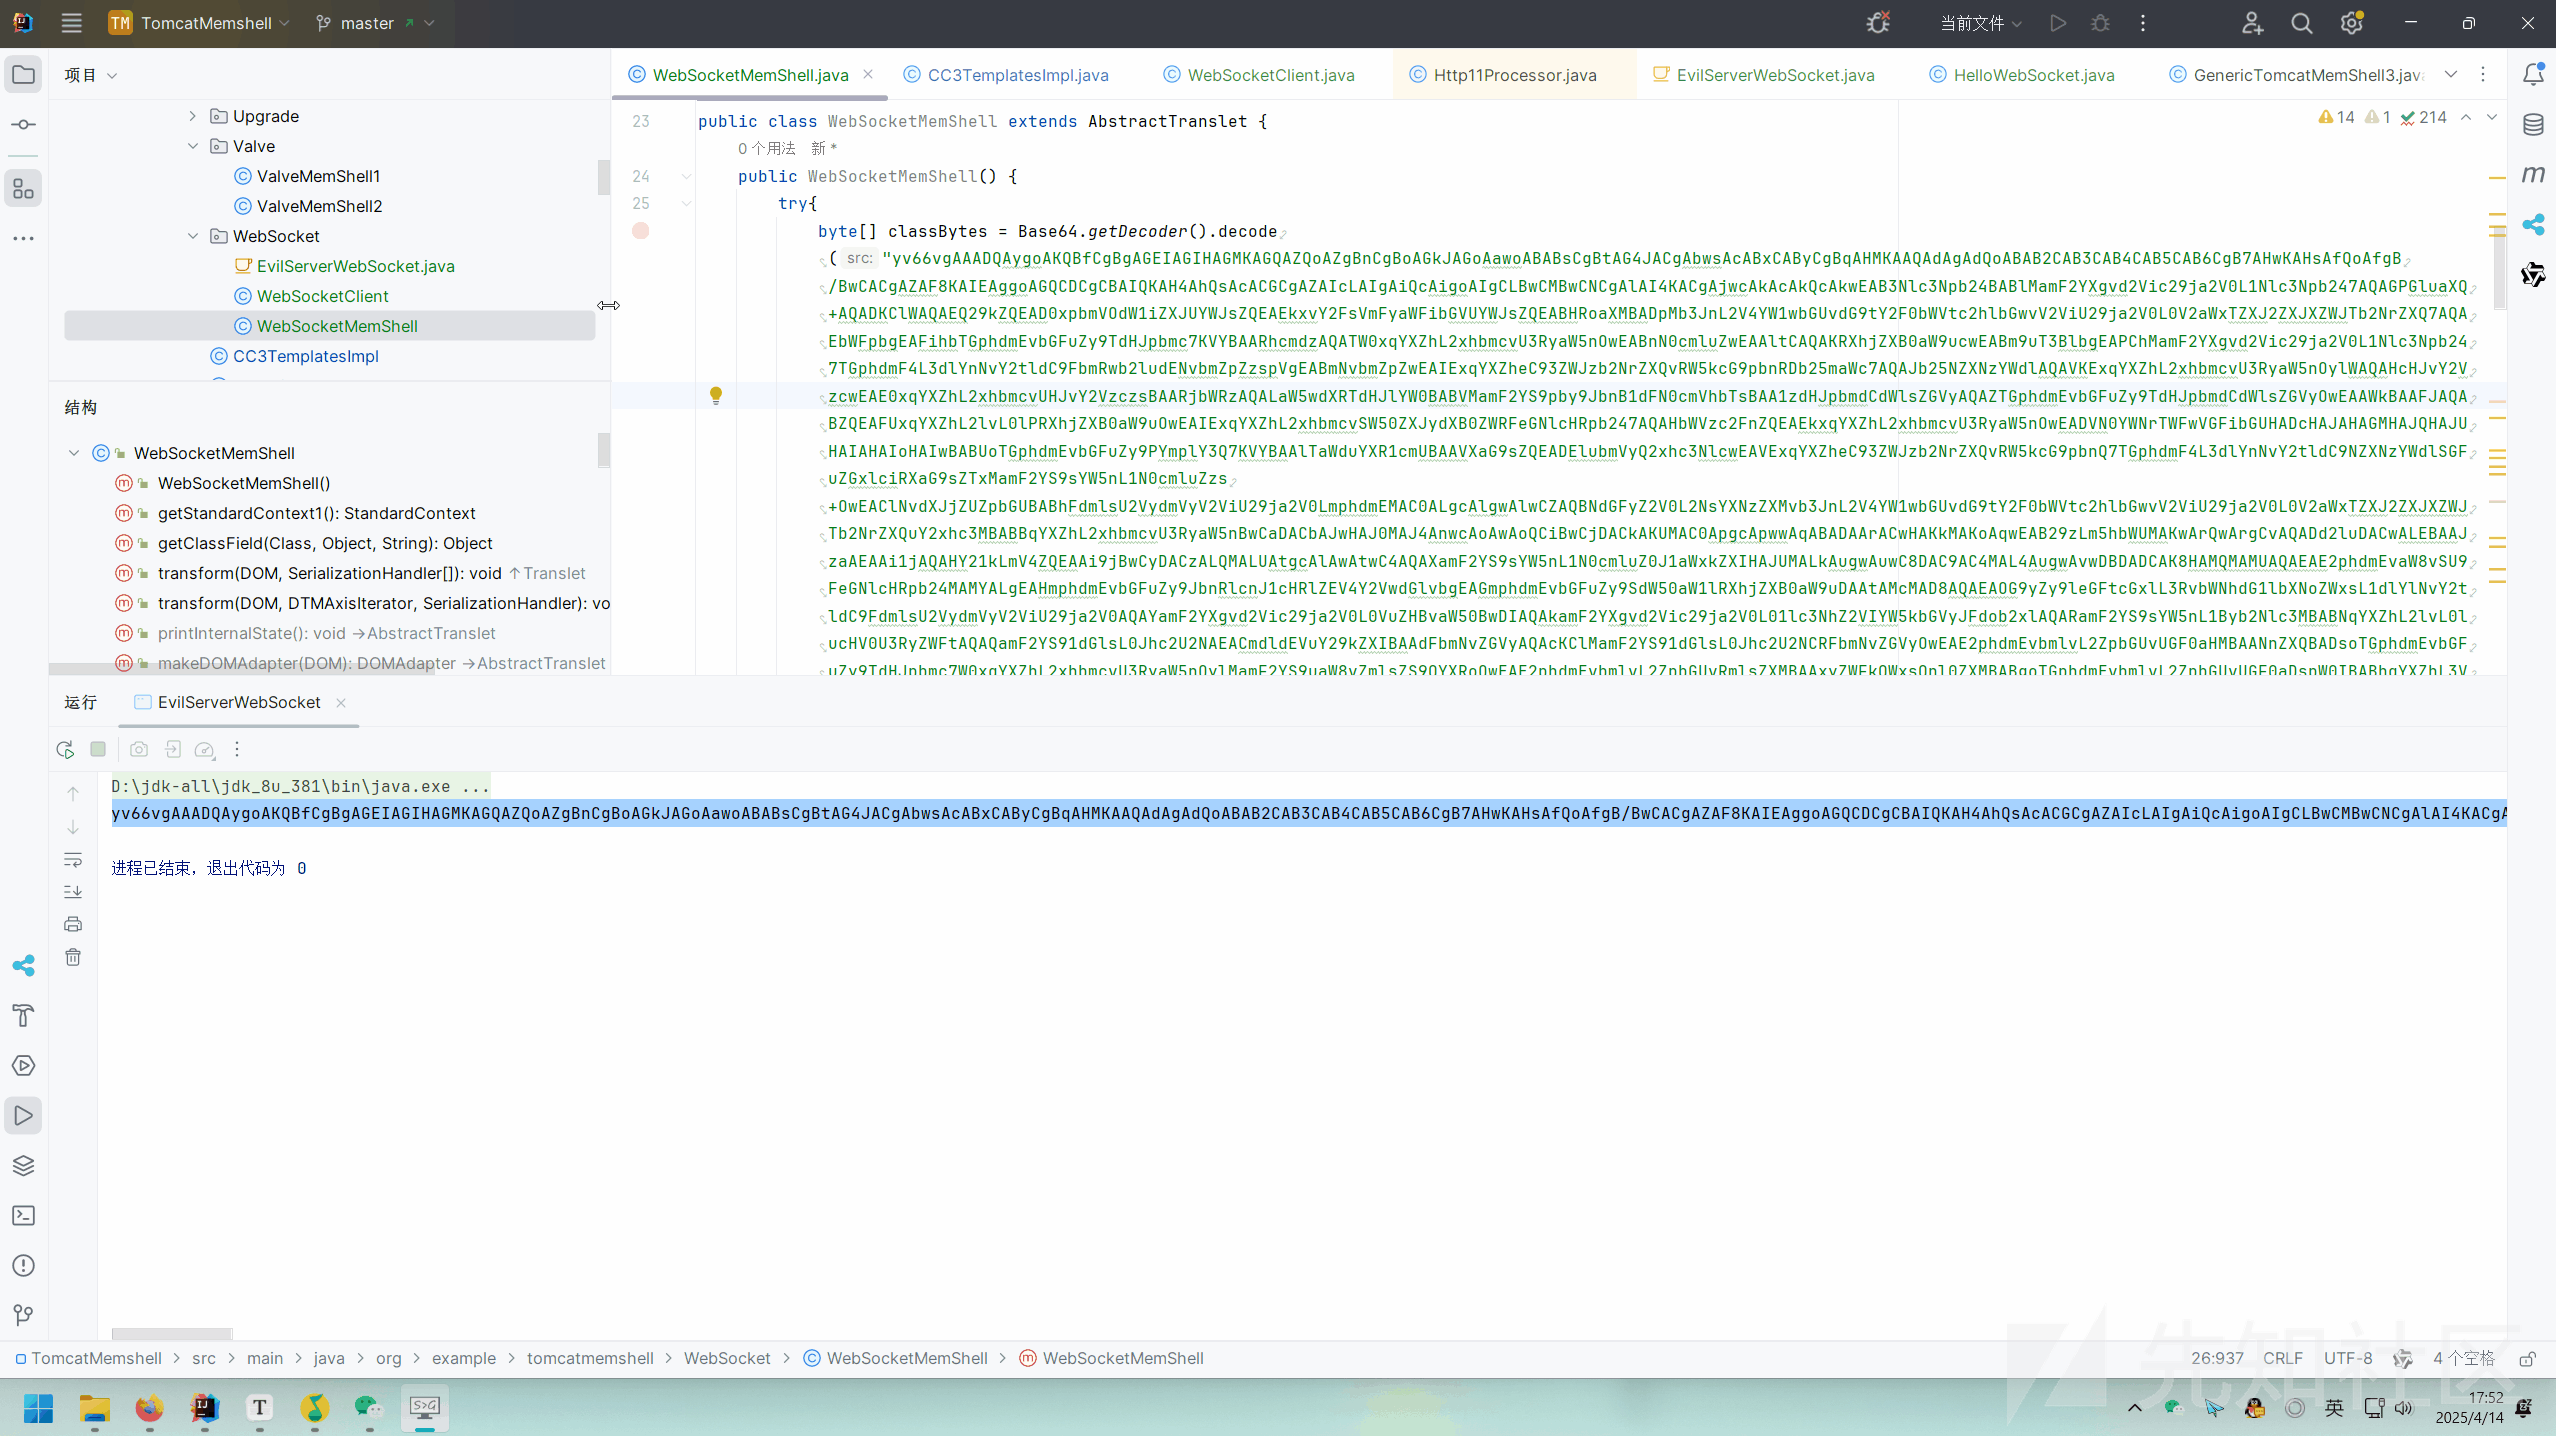Screen dimensions: 2556x1436
Task: Switch to CC3TemplatesImpl.java tab
Action: [x=1017, y=75]
